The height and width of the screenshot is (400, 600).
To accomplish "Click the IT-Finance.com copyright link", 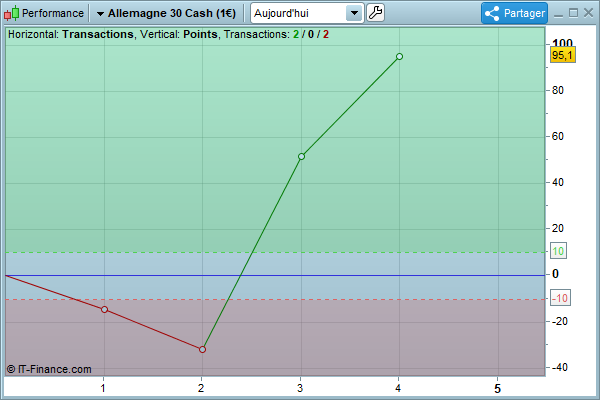I will [49, 369].
